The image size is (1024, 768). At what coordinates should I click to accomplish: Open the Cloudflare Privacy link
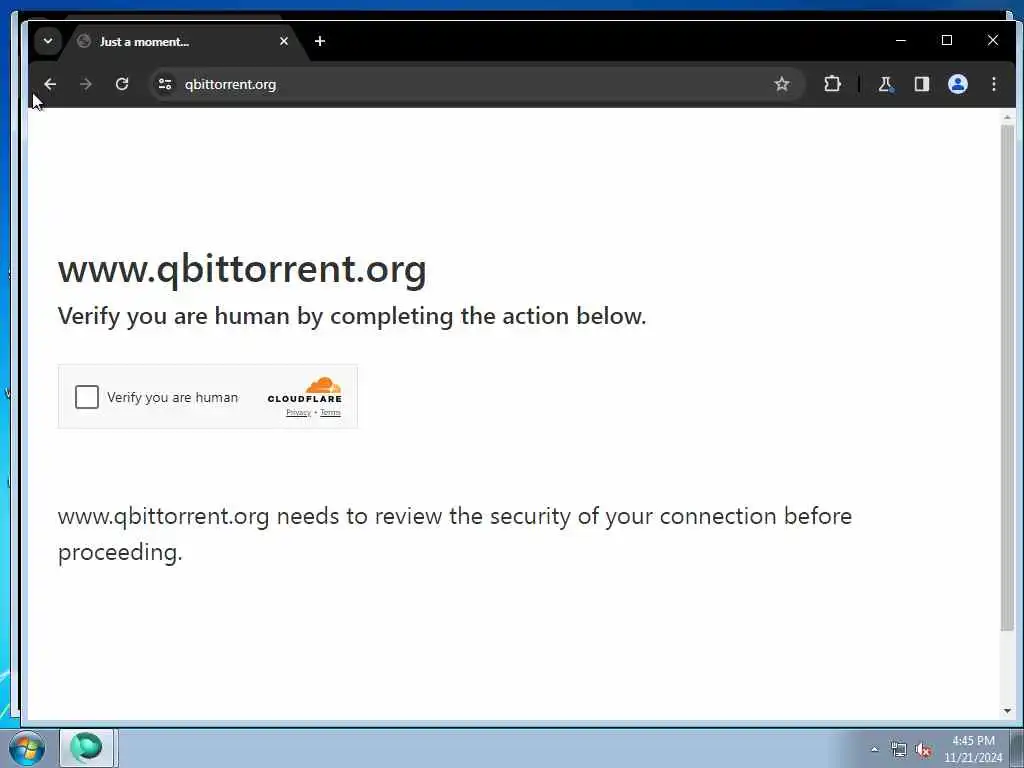tap(298, 413)
